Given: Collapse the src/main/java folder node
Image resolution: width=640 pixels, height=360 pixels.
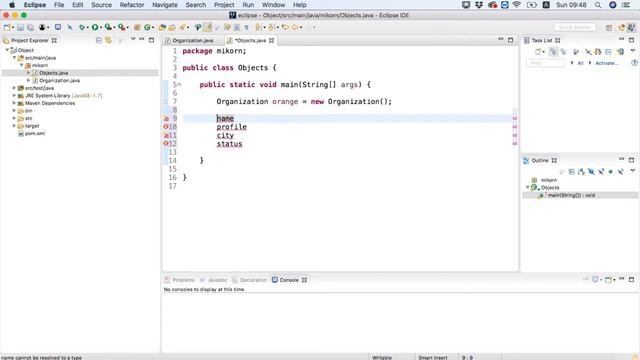Looking at the screenshot, I should click(x=14, y=58).
